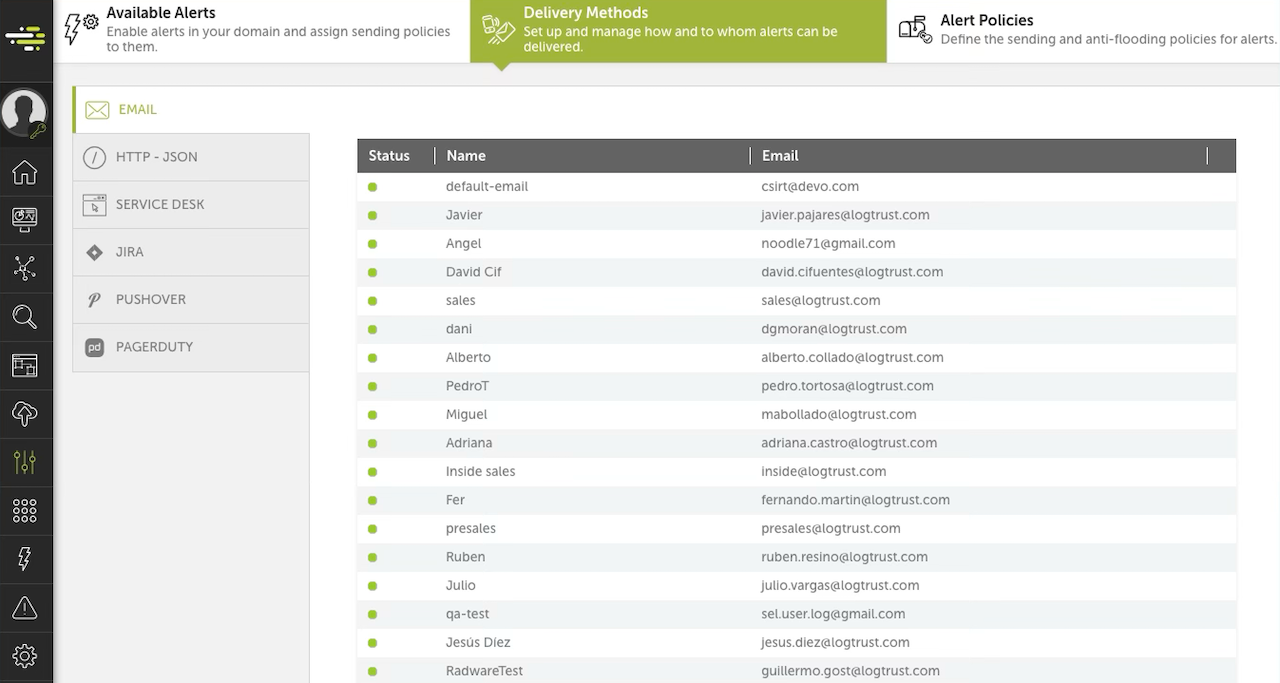
Task: Toggle the status dot for default-email
Action: point(373,187)
